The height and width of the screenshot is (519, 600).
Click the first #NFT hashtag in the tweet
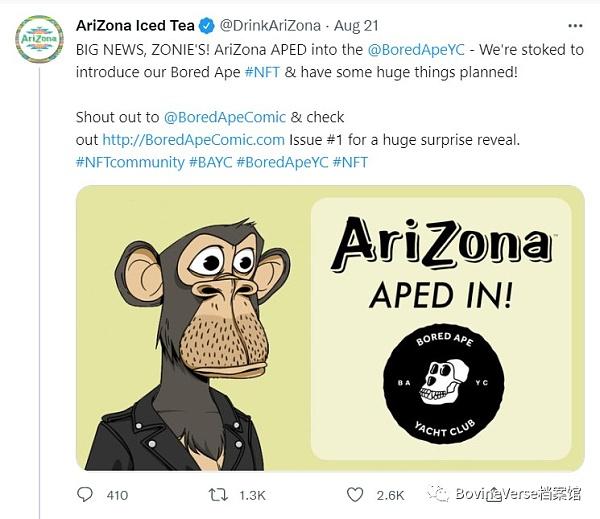262,72
